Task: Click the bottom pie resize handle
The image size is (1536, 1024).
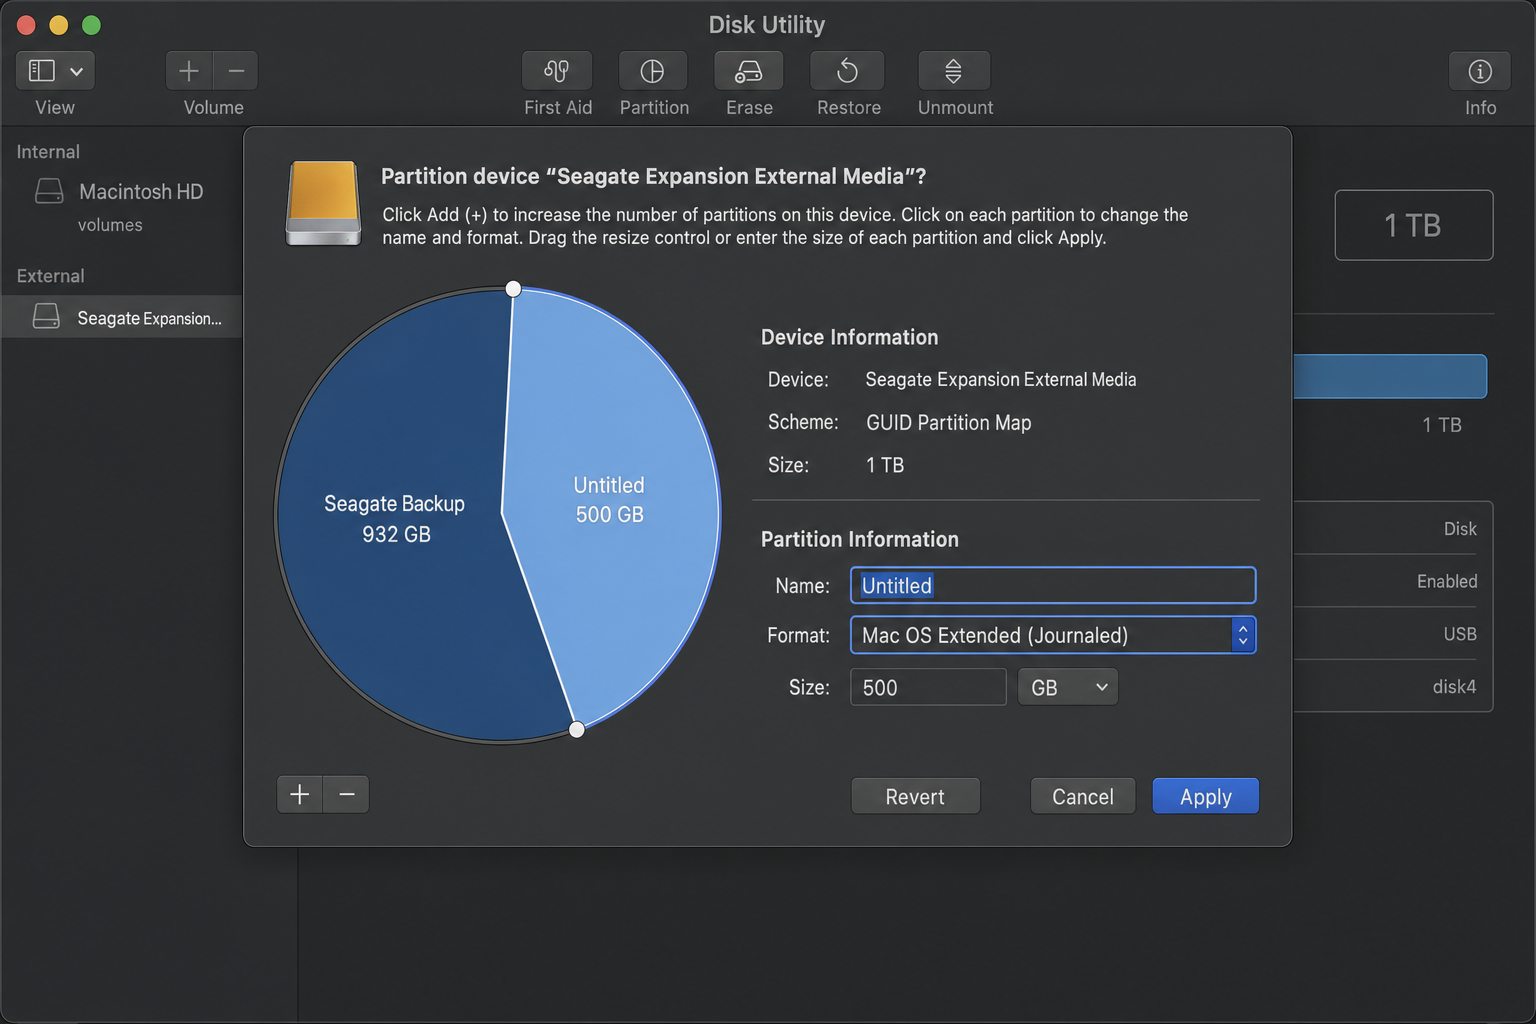Action: (577, 730)
